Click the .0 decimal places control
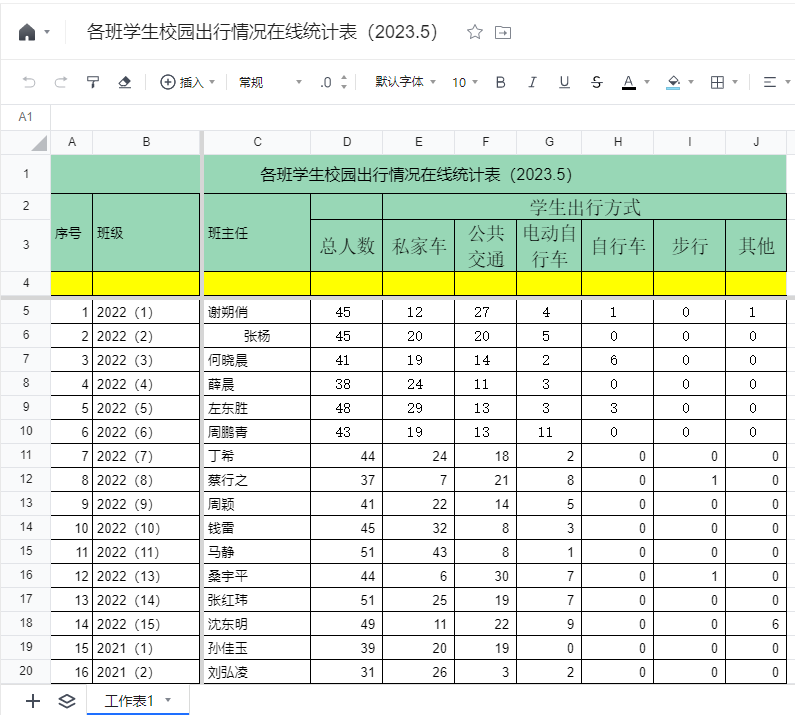This screenshot has width=795, height=715. click(x=326, y=82)
